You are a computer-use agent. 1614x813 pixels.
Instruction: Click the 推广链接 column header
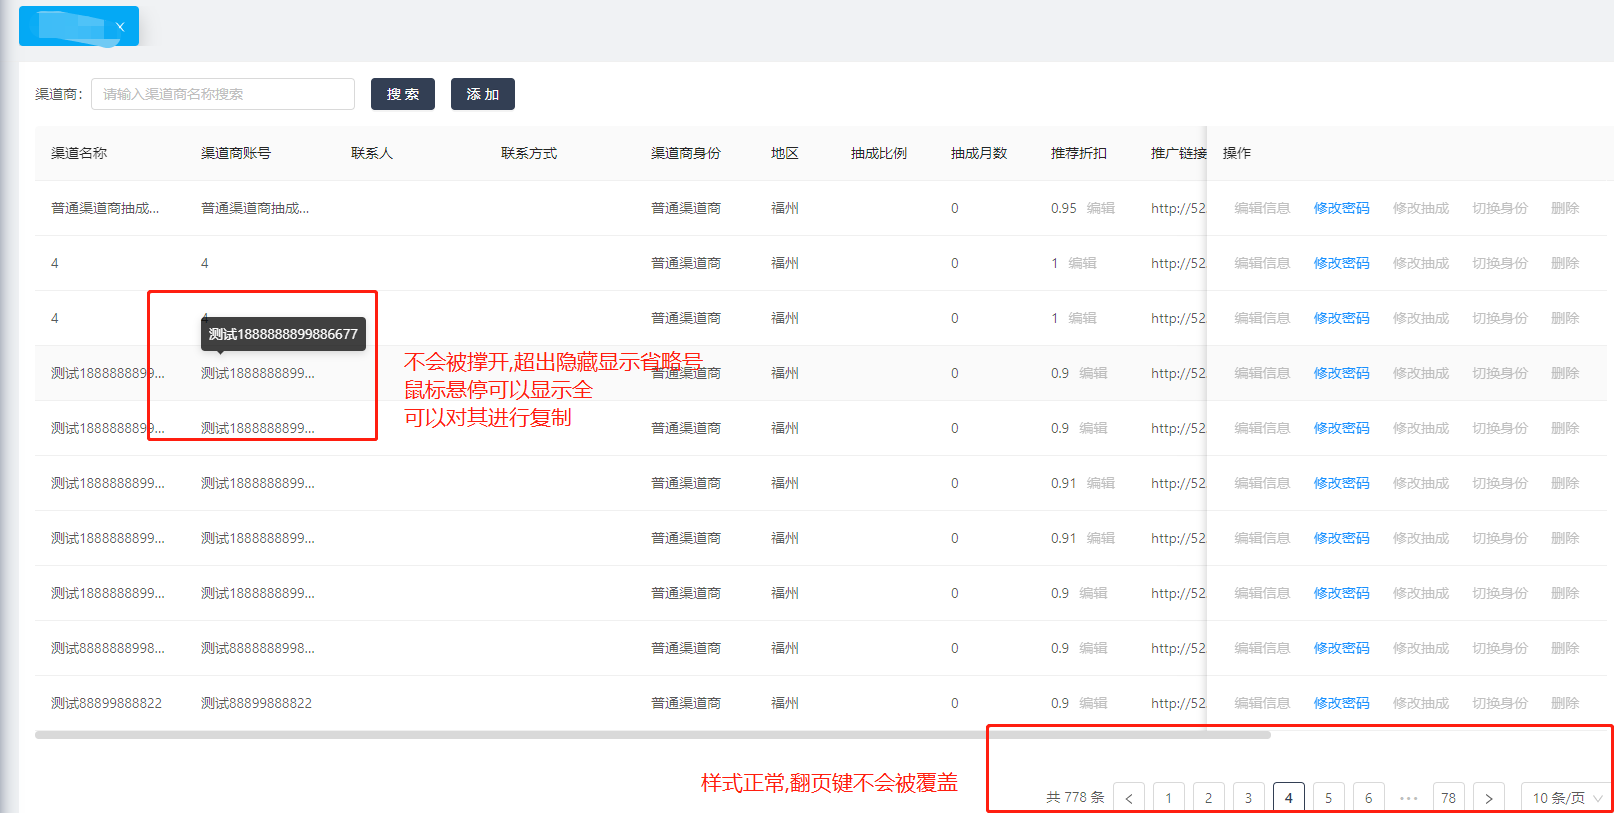tap(1178, 153)
